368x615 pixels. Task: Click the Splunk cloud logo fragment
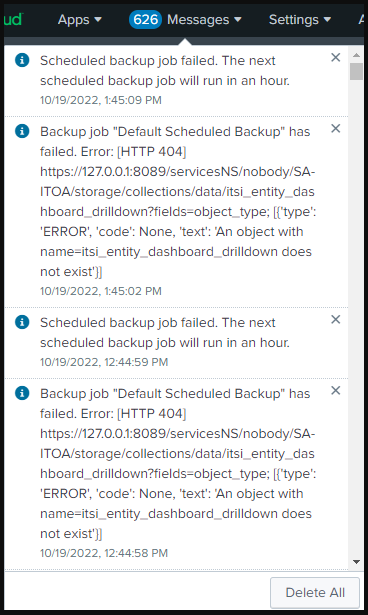[x=13, y=20]
